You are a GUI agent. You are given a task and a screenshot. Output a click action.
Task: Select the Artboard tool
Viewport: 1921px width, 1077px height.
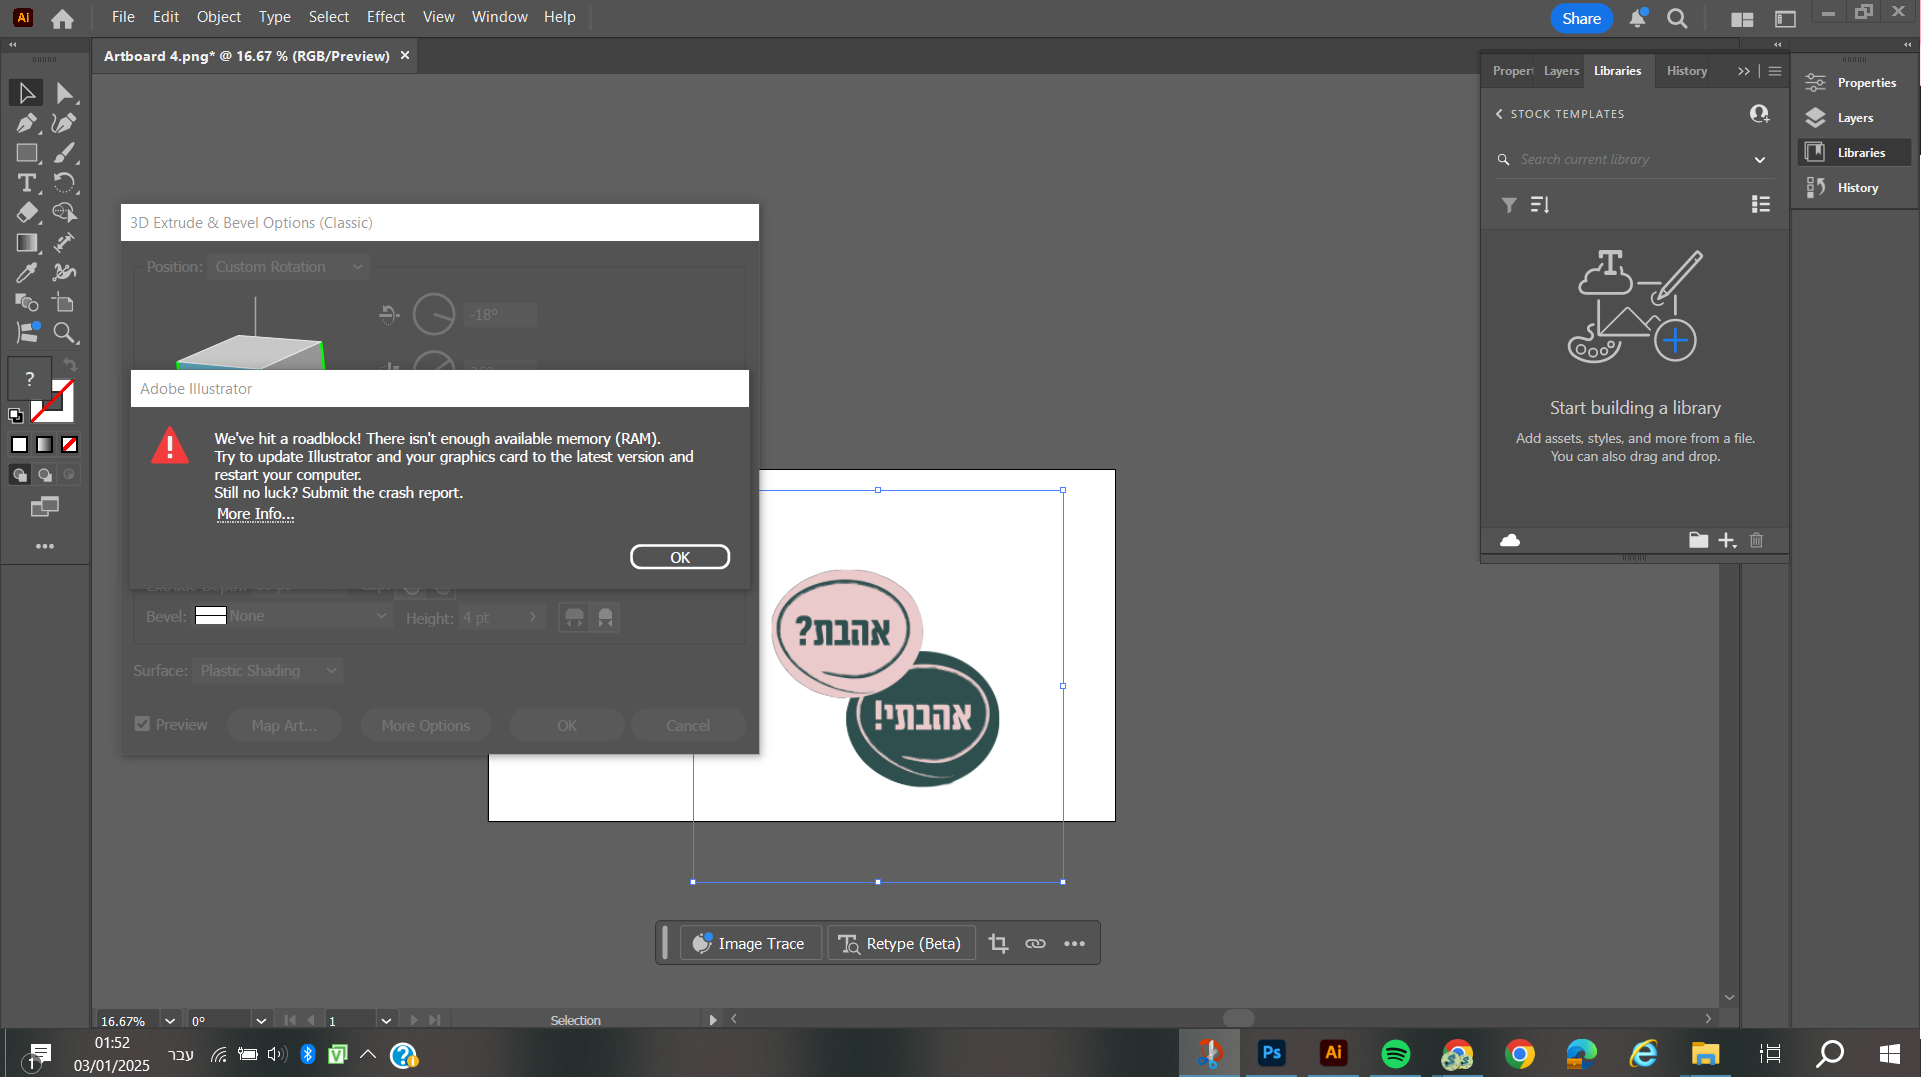tap(64, 303)
